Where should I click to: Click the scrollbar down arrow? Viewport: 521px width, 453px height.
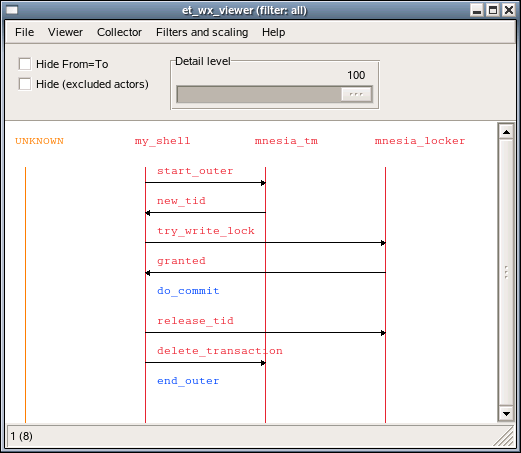coord(506,414)
